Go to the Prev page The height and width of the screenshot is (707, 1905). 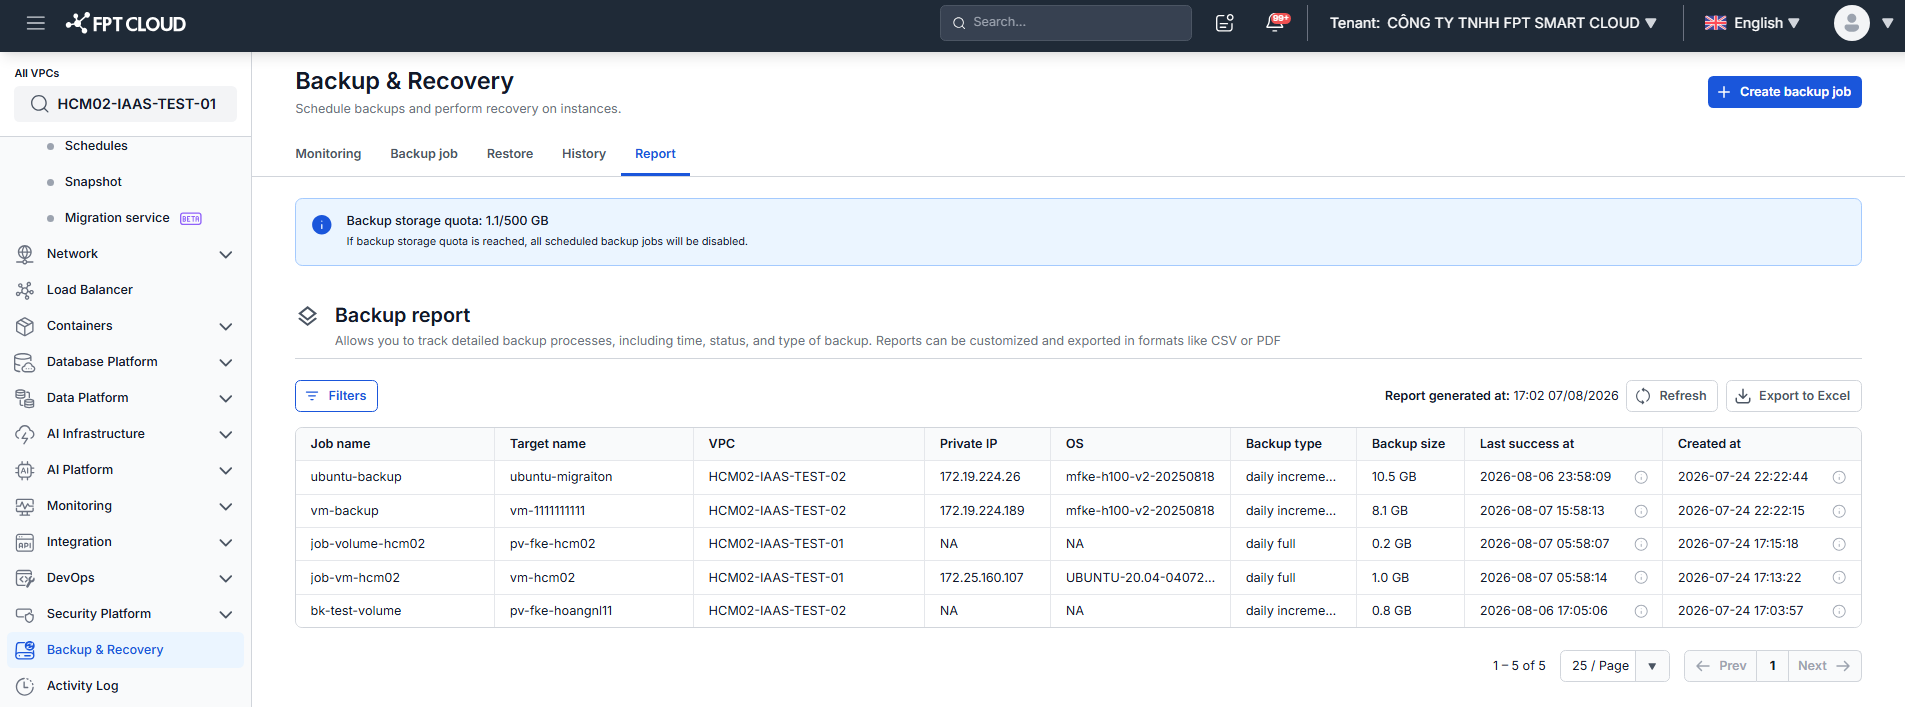[x=1721, y=666]
